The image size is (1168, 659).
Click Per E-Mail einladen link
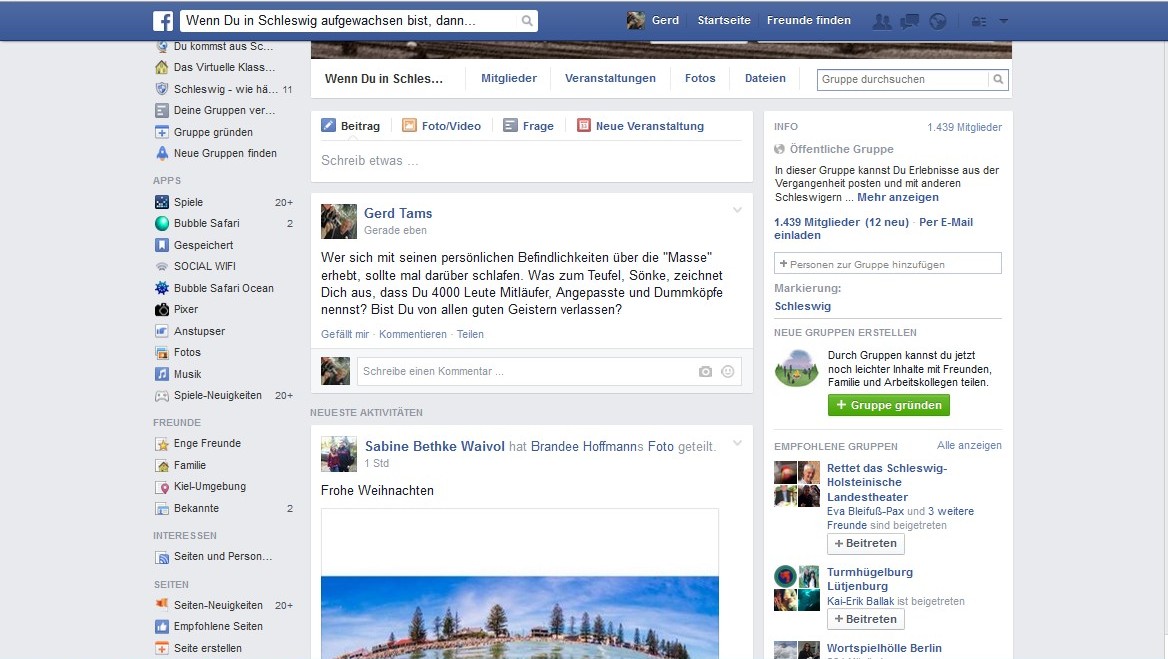pyautogui.click(x=873, y=229)
